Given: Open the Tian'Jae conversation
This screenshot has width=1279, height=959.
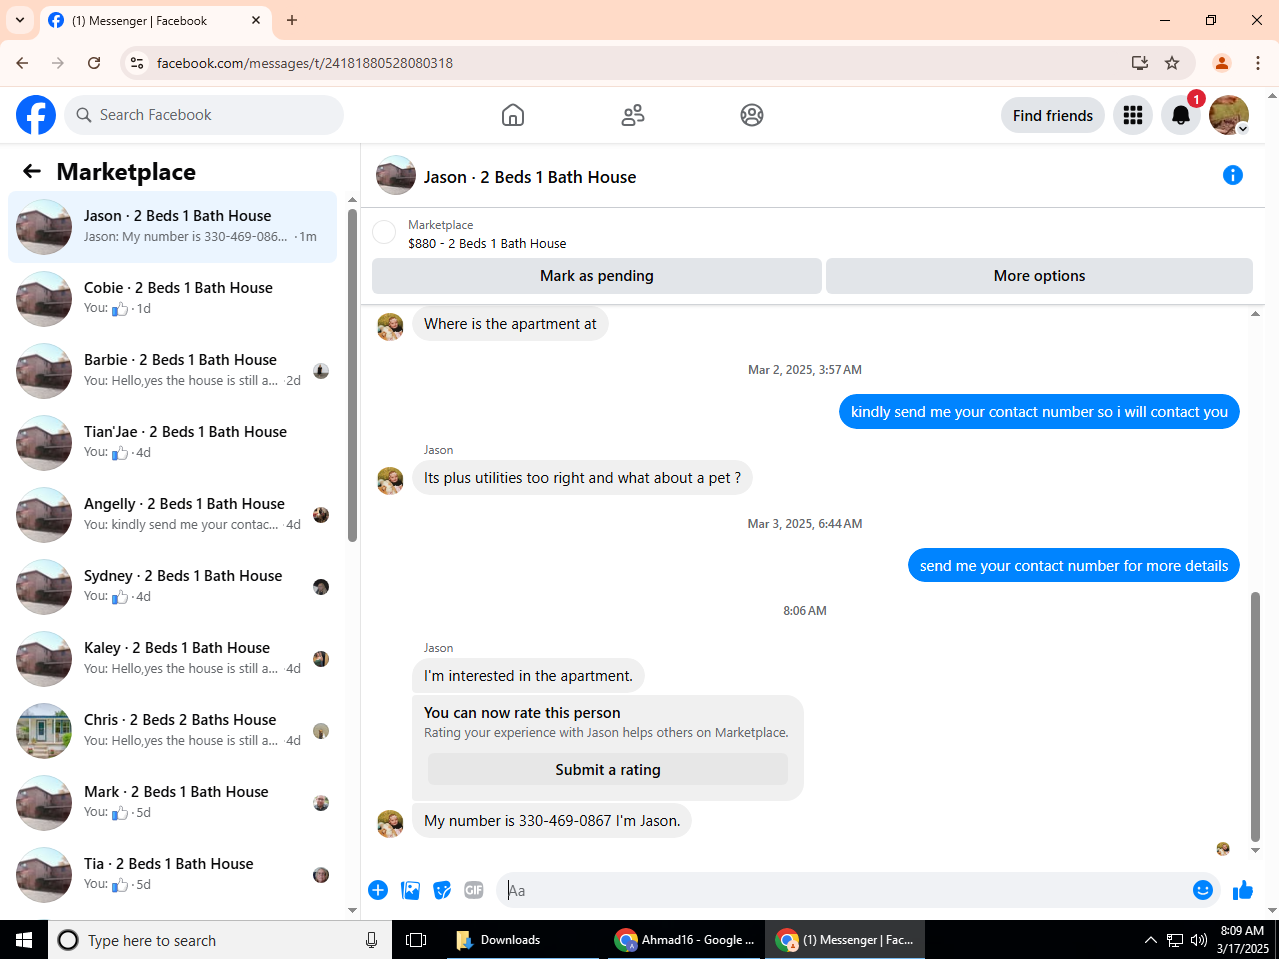Looking at the screenshot, I should [x=172, y=443].
